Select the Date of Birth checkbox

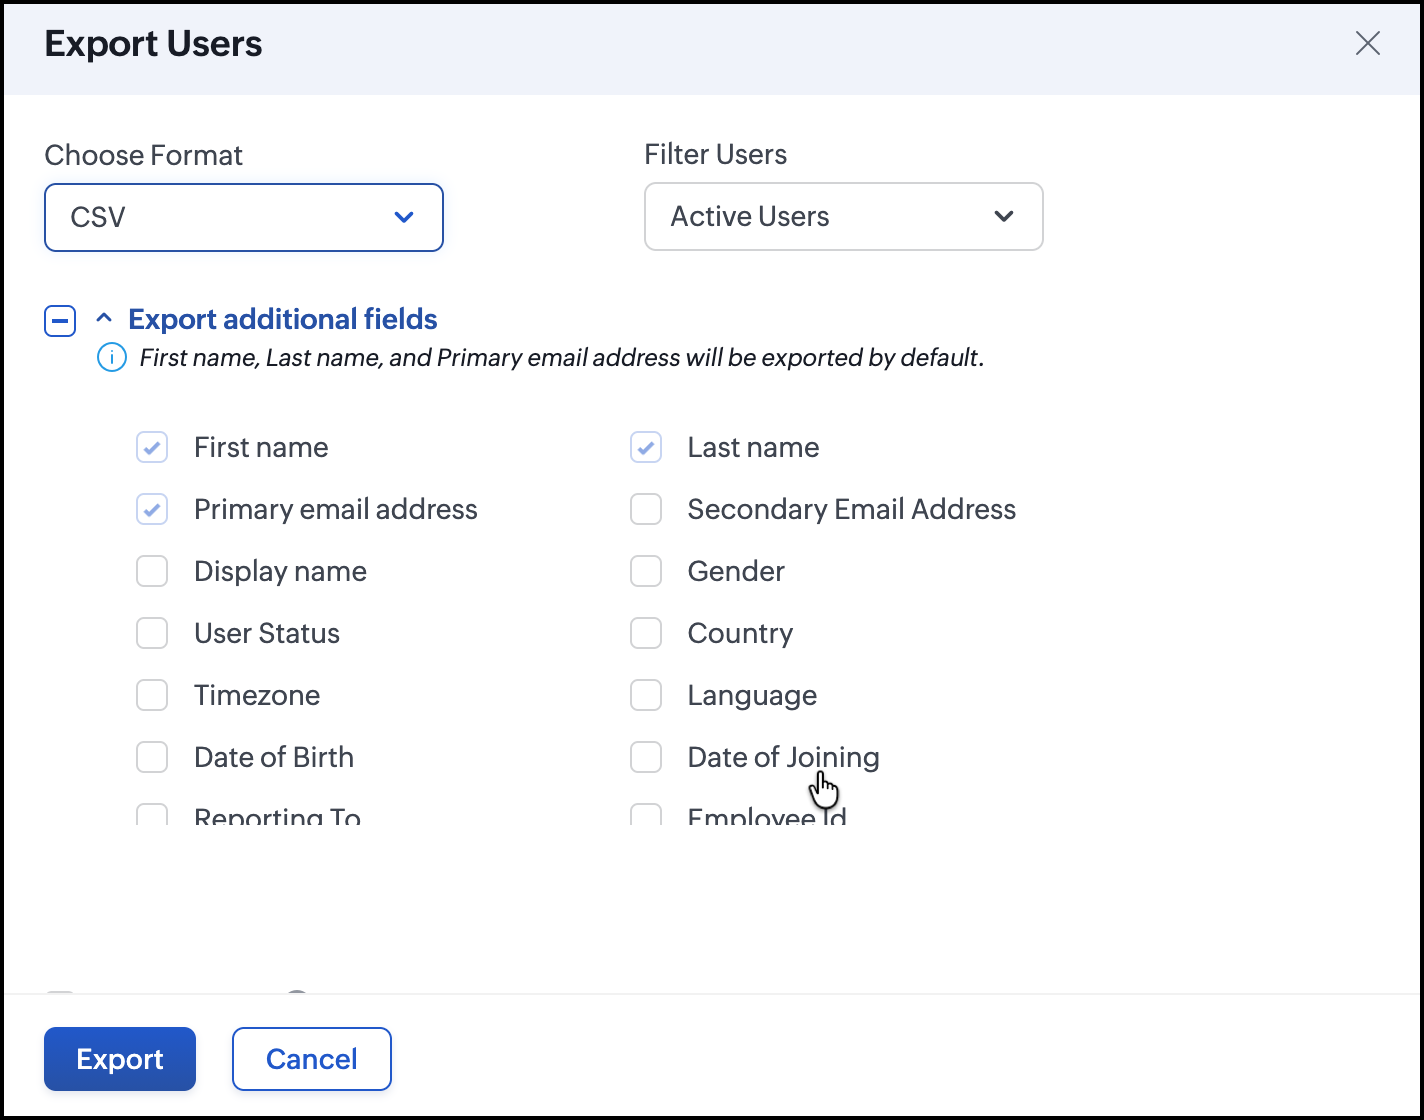[152, 757]
